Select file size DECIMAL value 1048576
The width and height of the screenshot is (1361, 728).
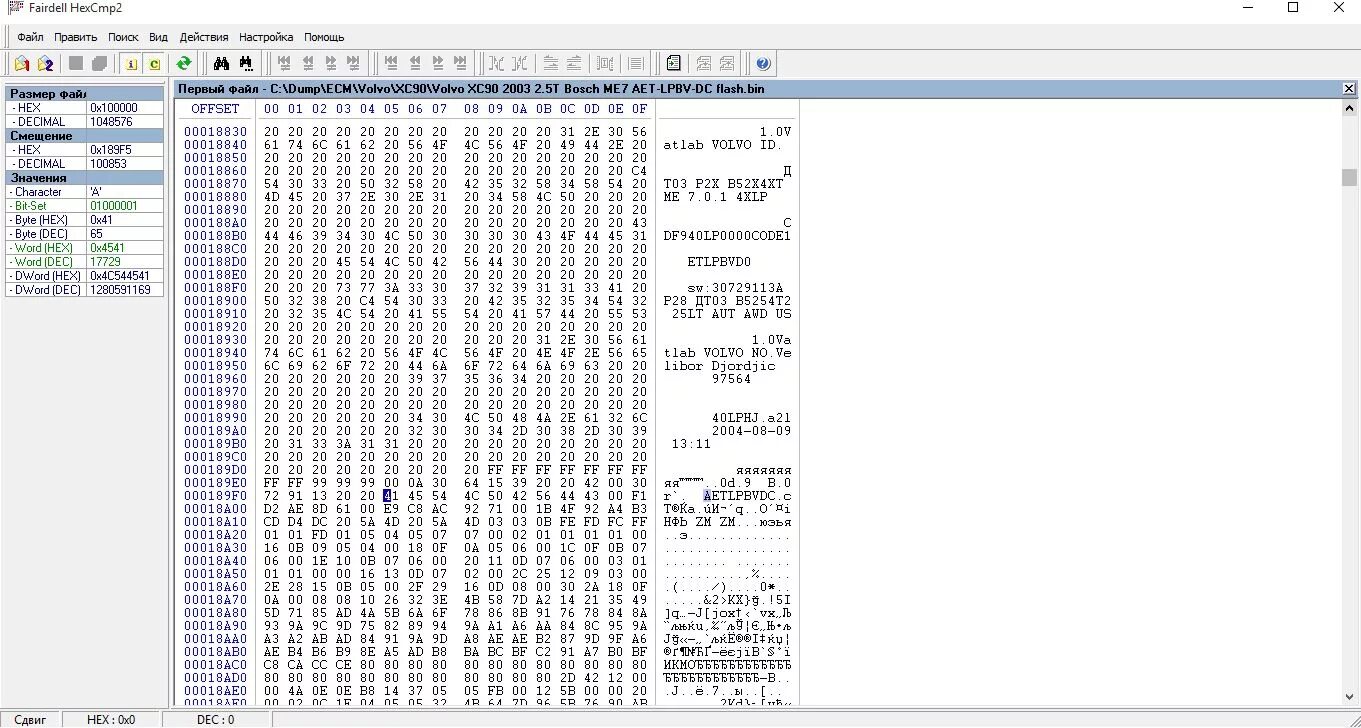[x=125, y=122]
